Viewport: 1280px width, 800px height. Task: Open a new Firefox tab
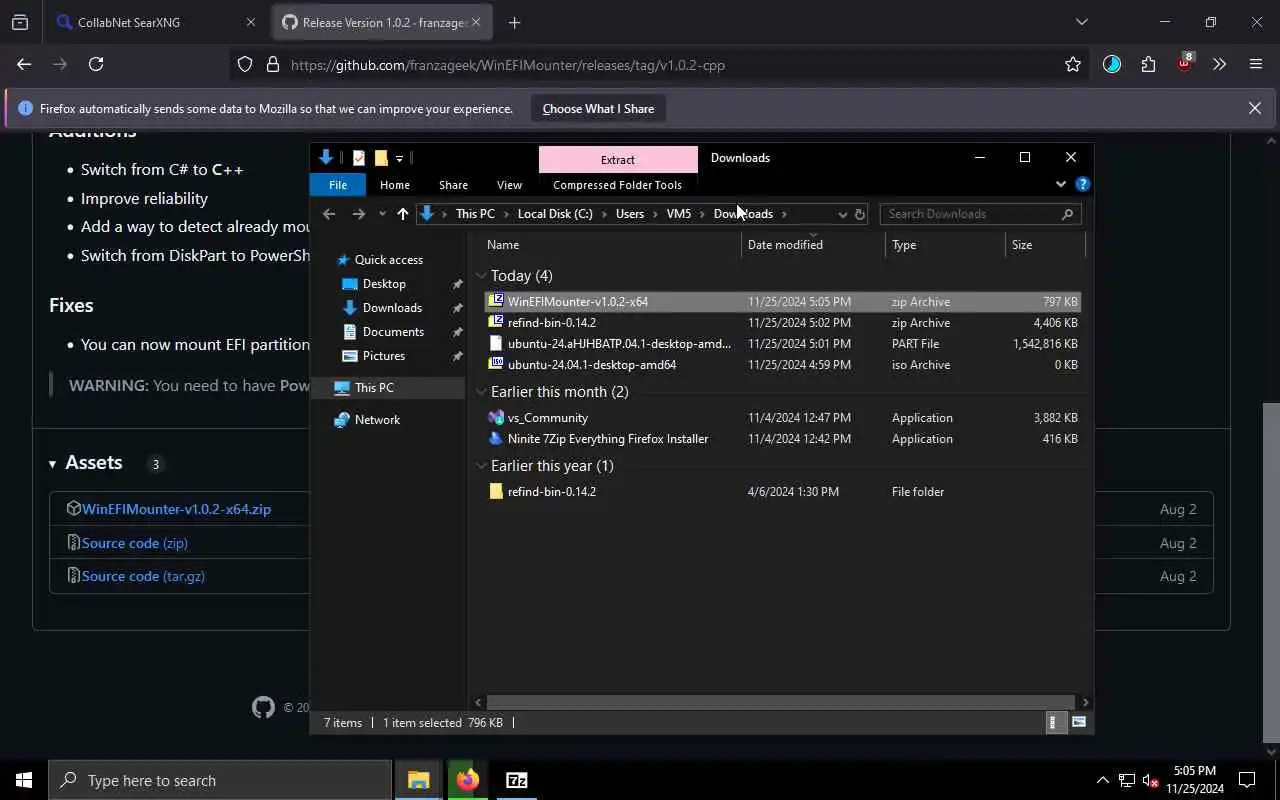pyautogui.click(x=514, y=22)
